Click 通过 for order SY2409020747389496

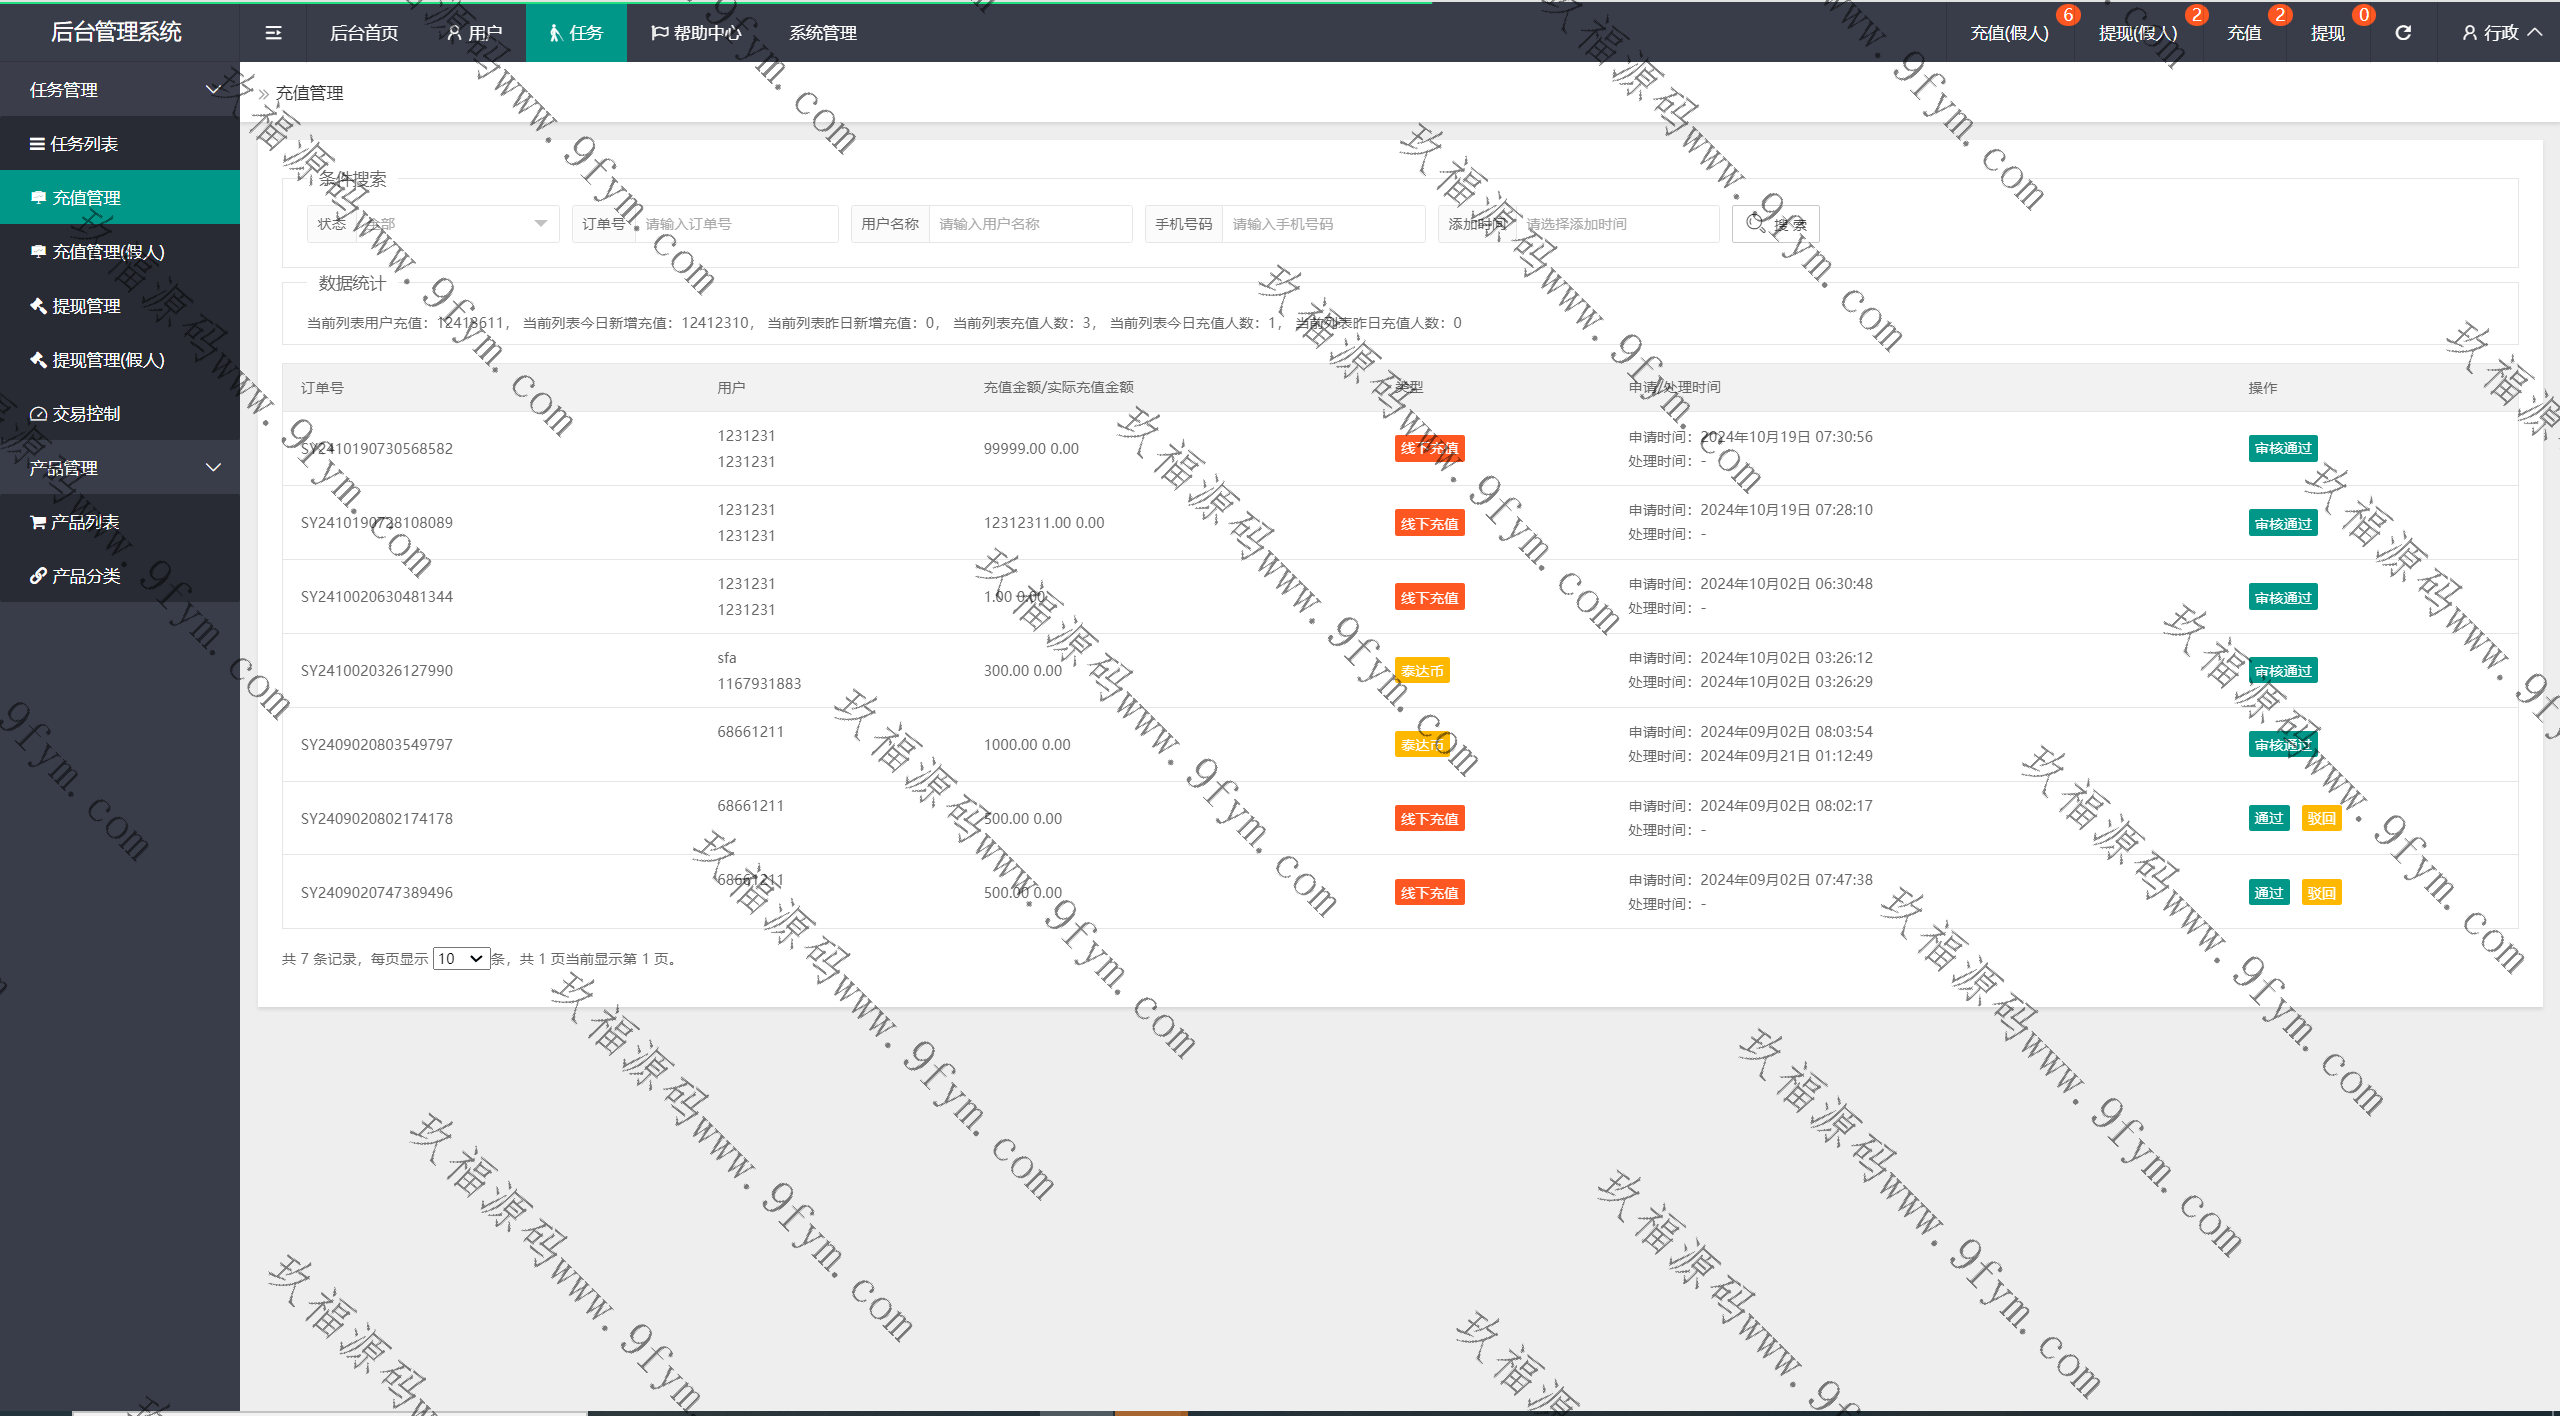pyautogui.click(x=2268, y=893)
